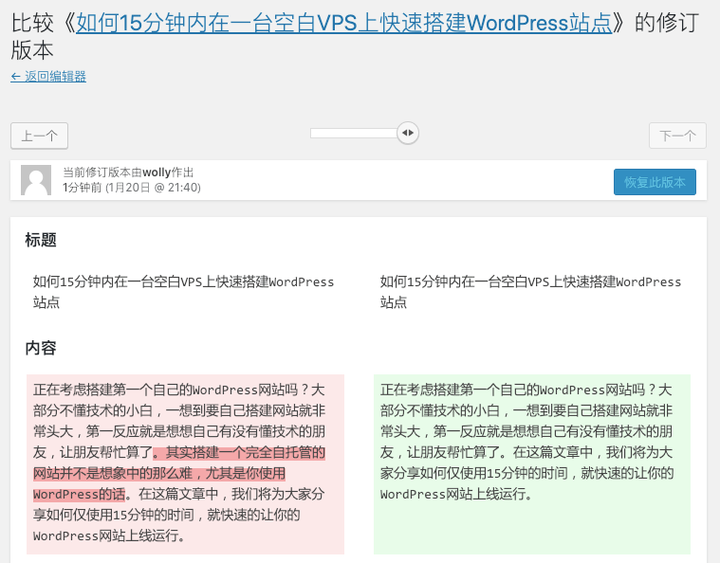Click the timestamp 1分钟前 (1月20日 @ 21:40)
Image resolution: width=720 pixels, height=563 pixels.
click(x=132, y=187)
